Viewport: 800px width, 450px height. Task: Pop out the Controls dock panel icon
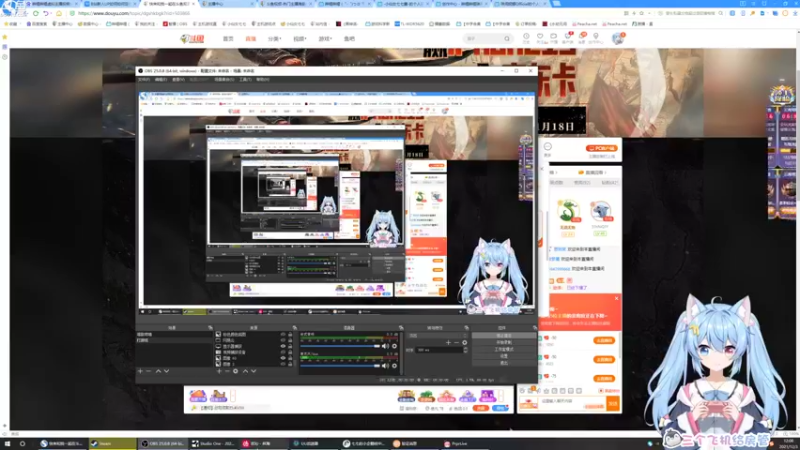(x=534, y=328)
